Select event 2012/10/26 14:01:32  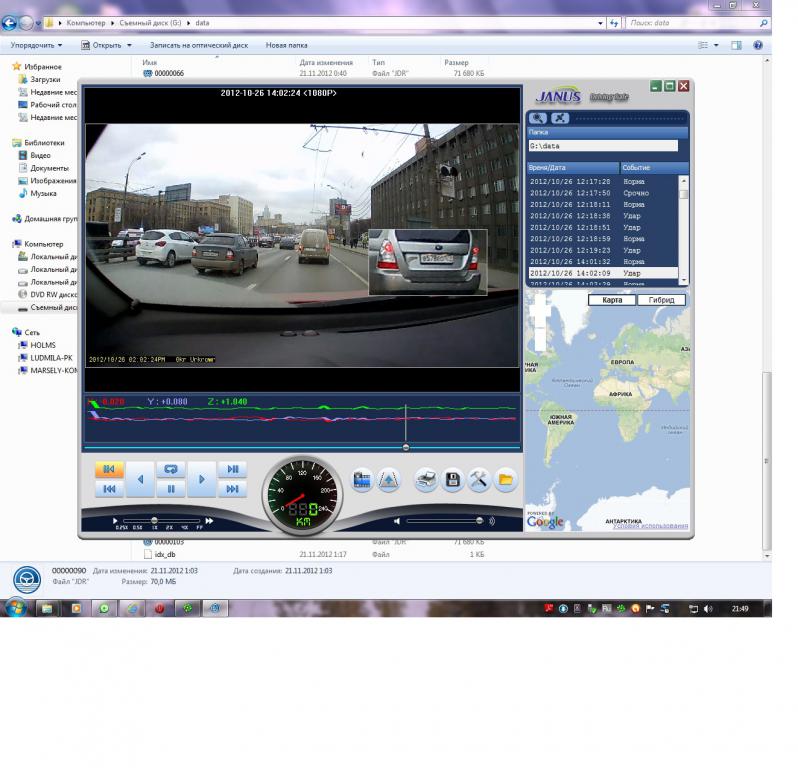(x=603, y=262)
